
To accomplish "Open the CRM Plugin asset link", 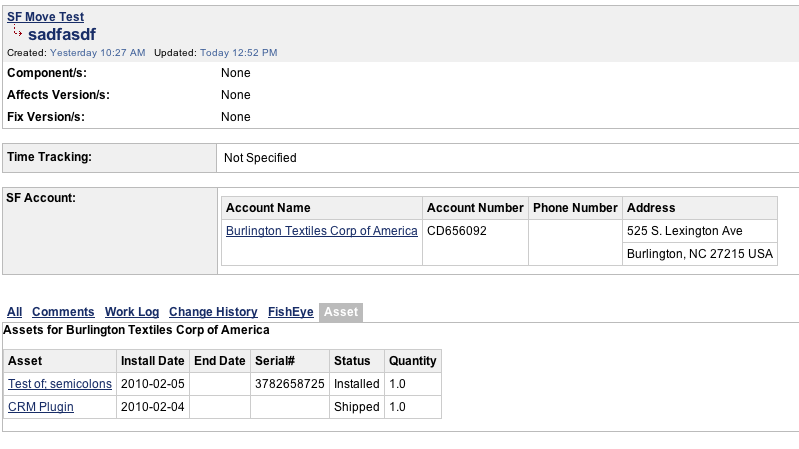I will point(41,407).
